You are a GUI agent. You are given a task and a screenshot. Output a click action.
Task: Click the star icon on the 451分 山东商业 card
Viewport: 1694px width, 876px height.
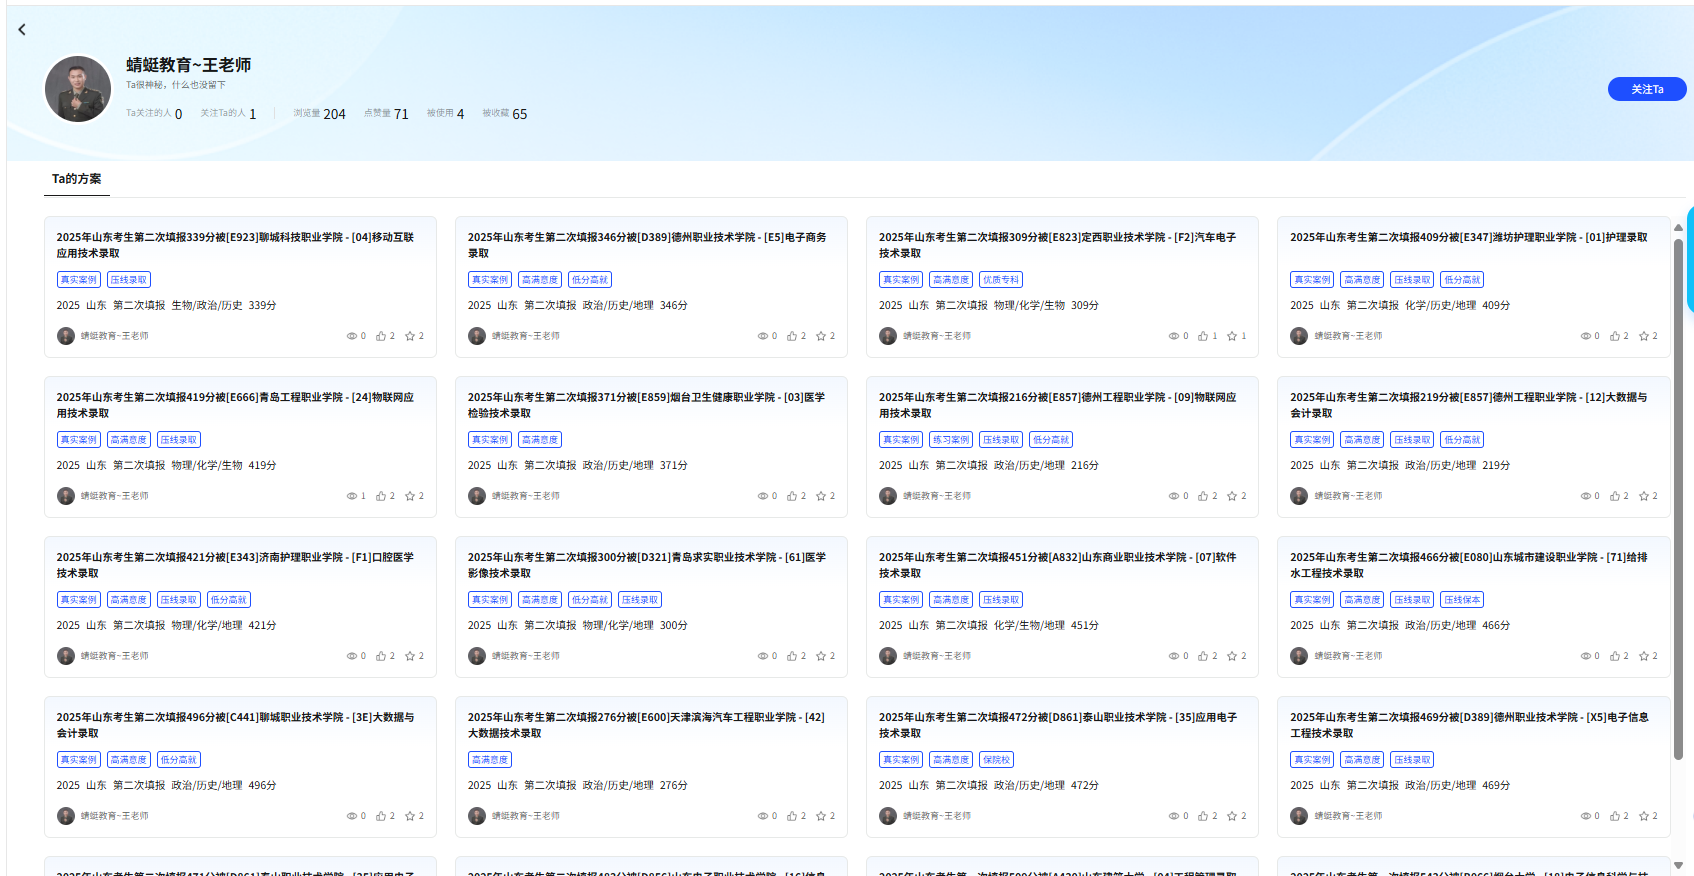click(1232, 656)
